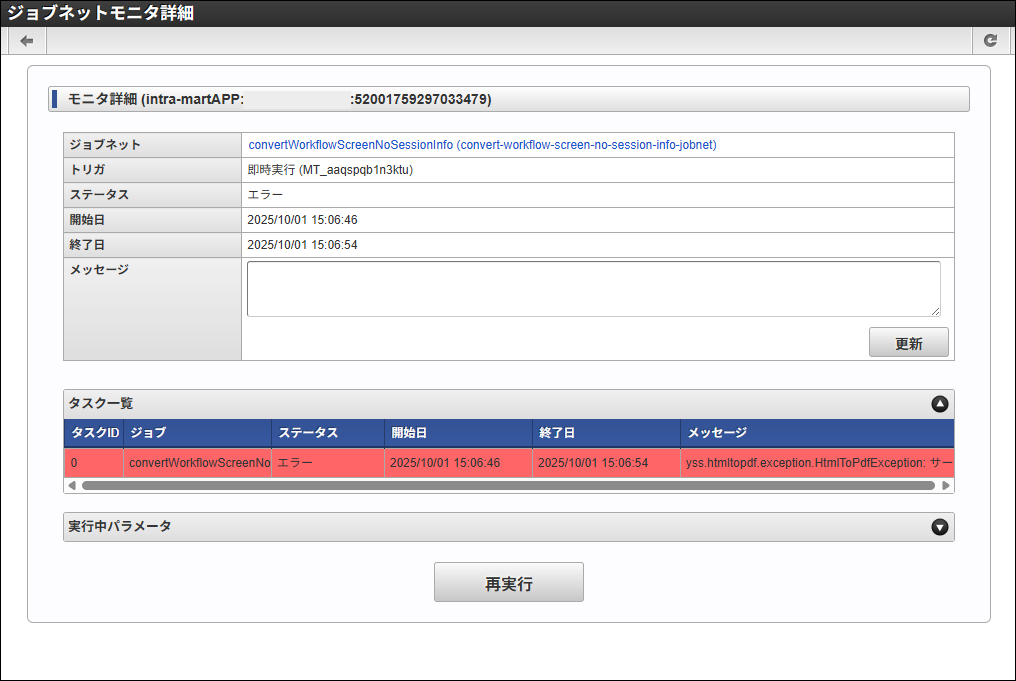Click the ジョブネット row label

(105, 144)
